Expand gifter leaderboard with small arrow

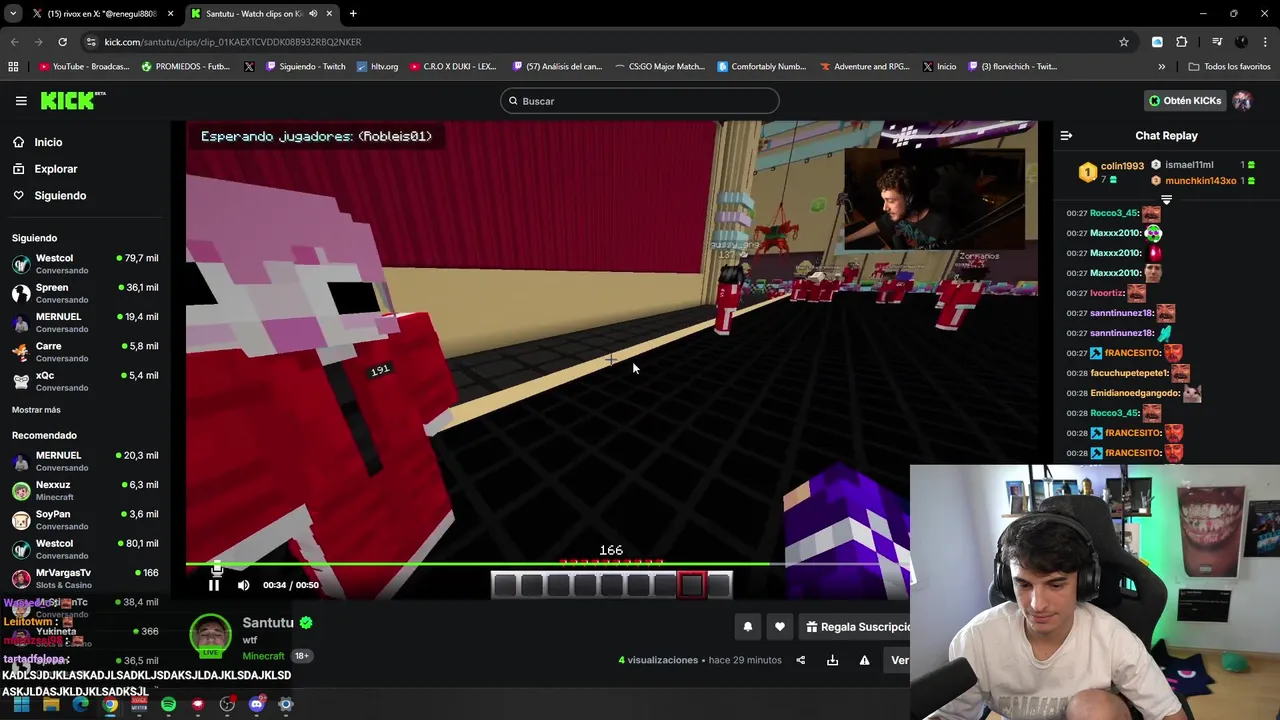coord(1166,201)
